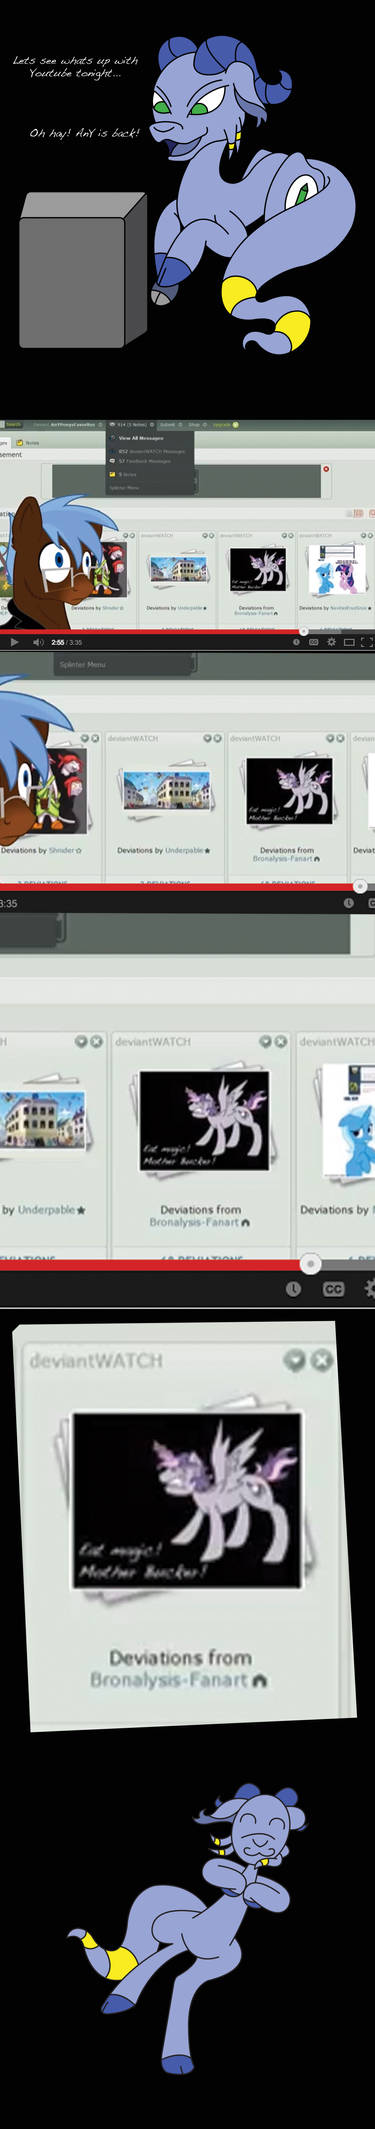The height and width of the screenshot is (2129, 375).
Task: Click Shop in the deviantART top bar
Action: coord(195,424)
